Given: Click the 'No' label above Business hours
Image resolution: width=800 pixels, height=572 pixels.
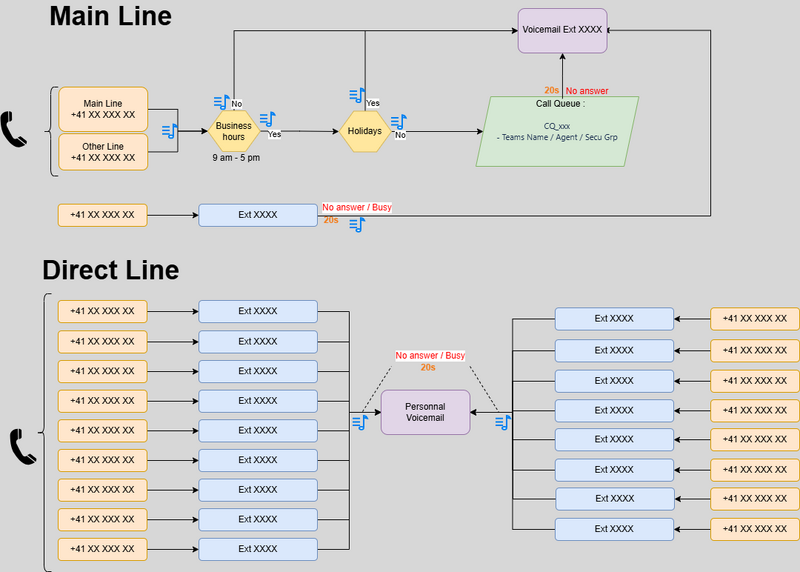Looking at the screenshot, I should click(237, 104).
